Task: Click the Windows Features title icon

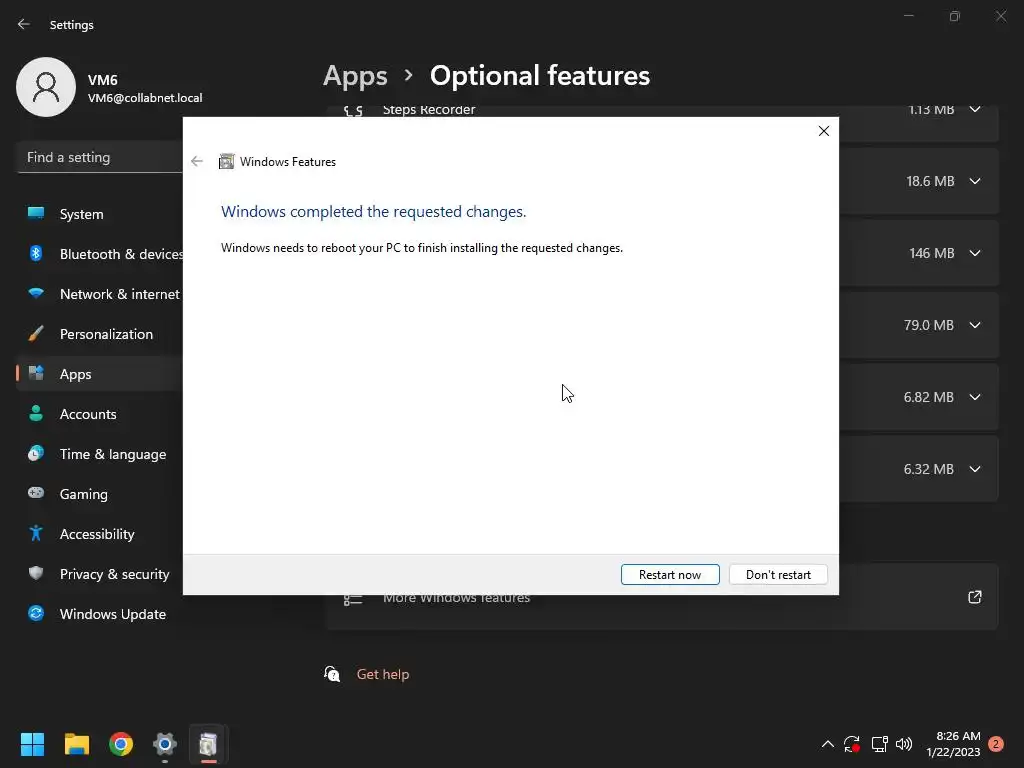Action: pos(226,161)
